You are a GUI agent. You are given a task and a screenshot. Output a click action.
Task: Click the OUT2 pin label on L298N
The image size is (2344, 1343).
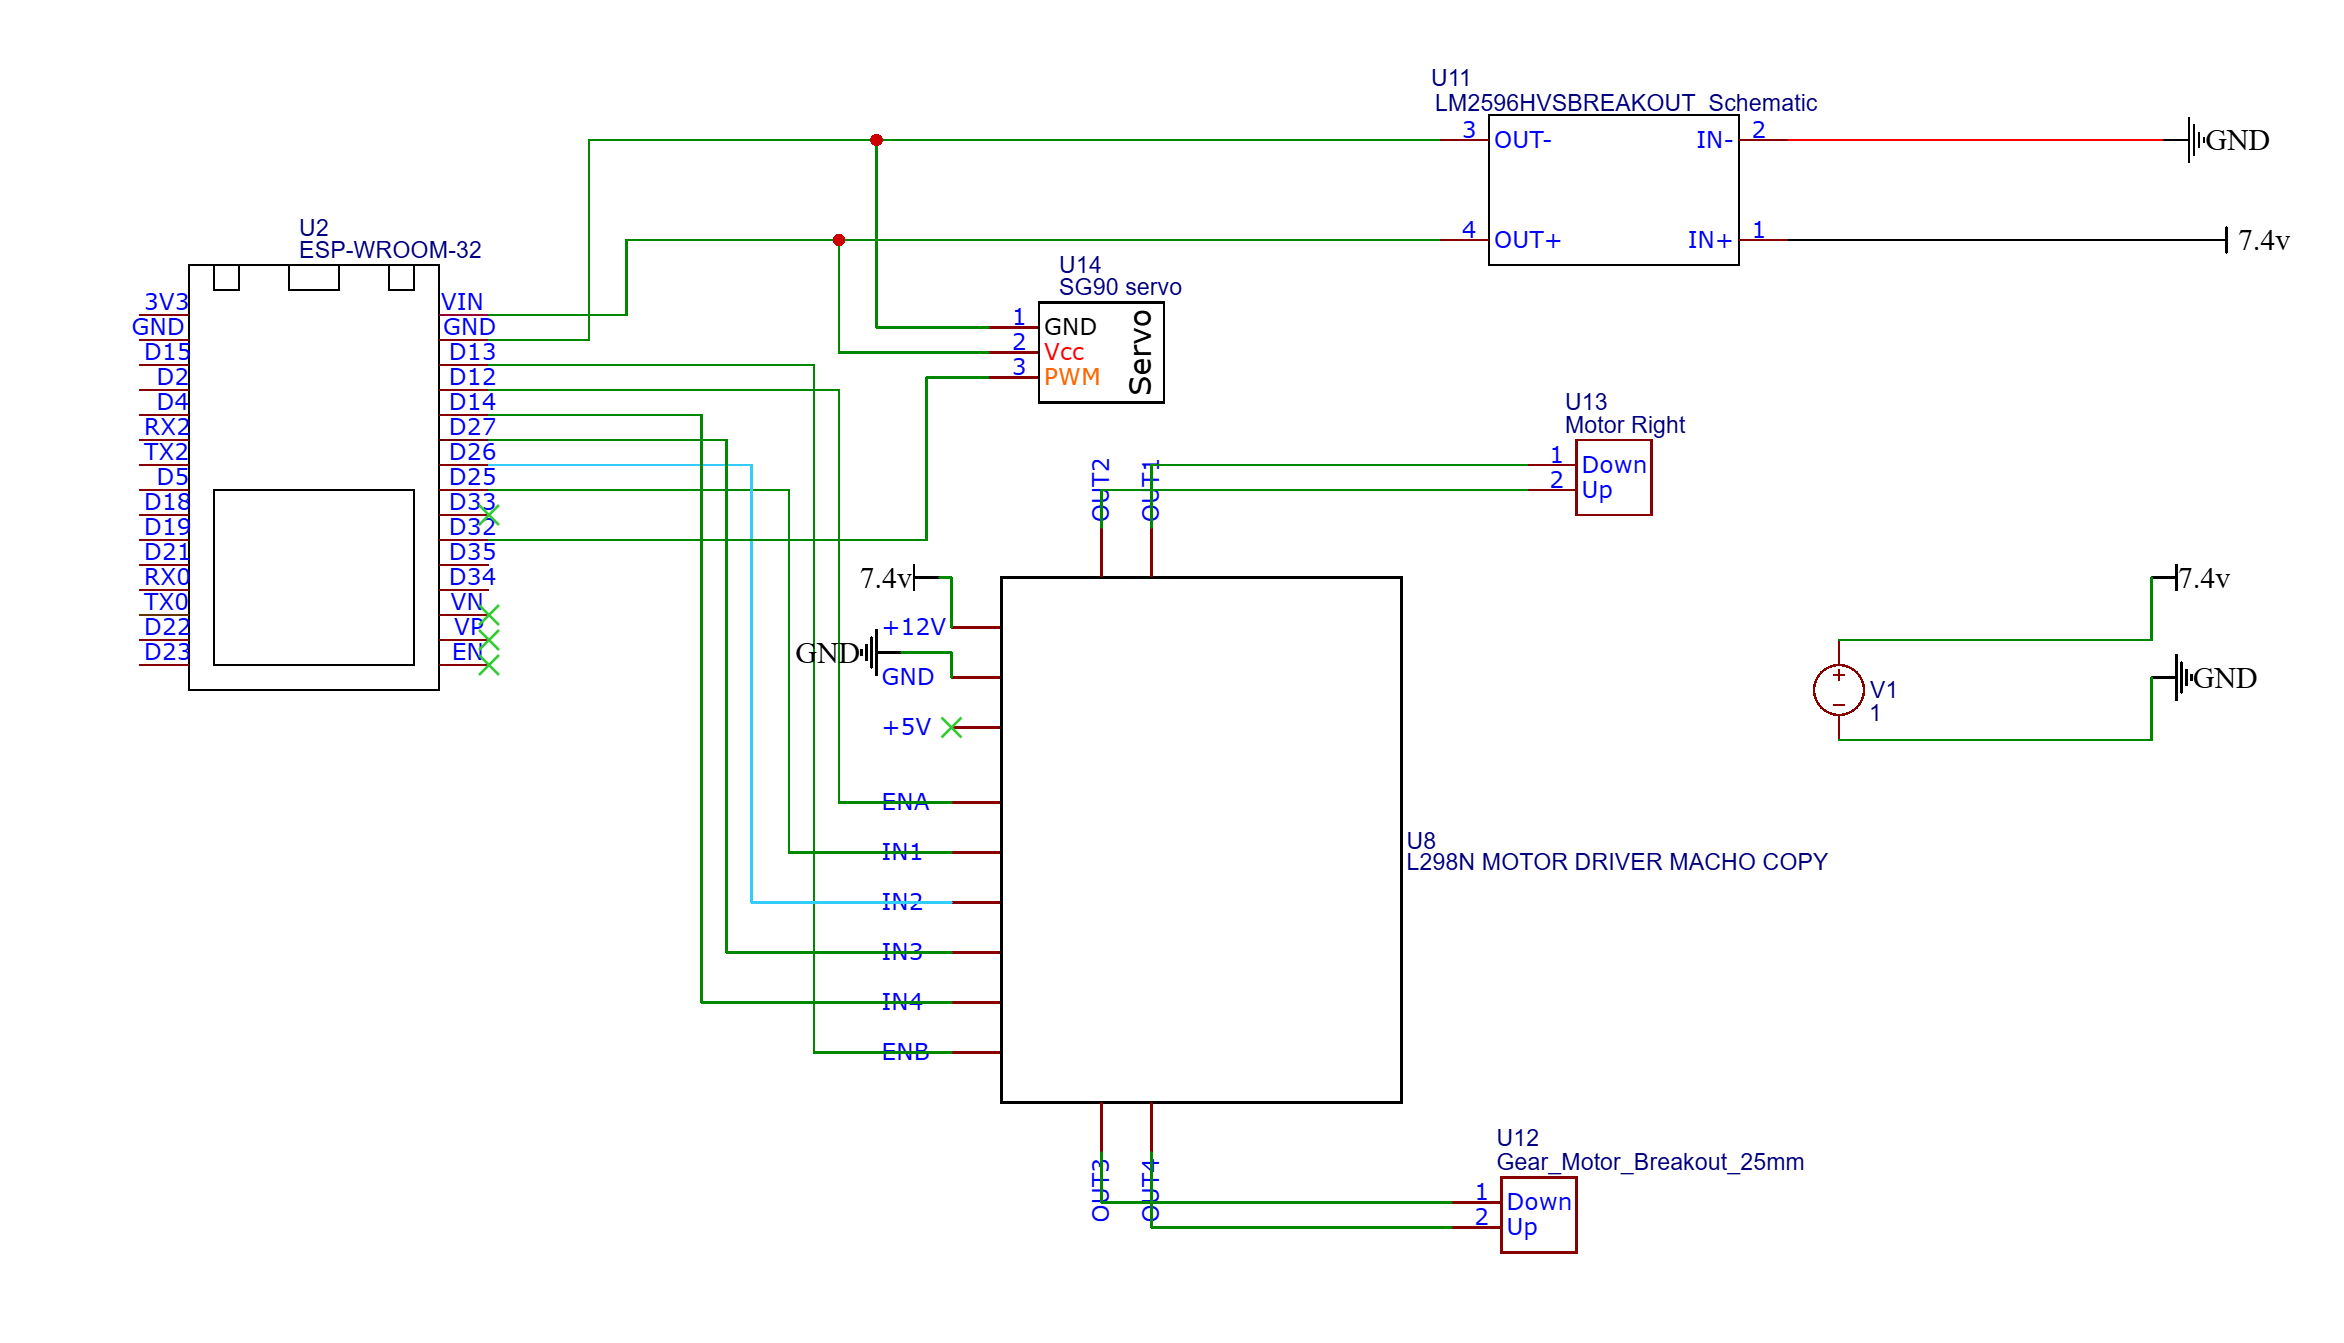pyautogui.click(x=1101, y=490)
